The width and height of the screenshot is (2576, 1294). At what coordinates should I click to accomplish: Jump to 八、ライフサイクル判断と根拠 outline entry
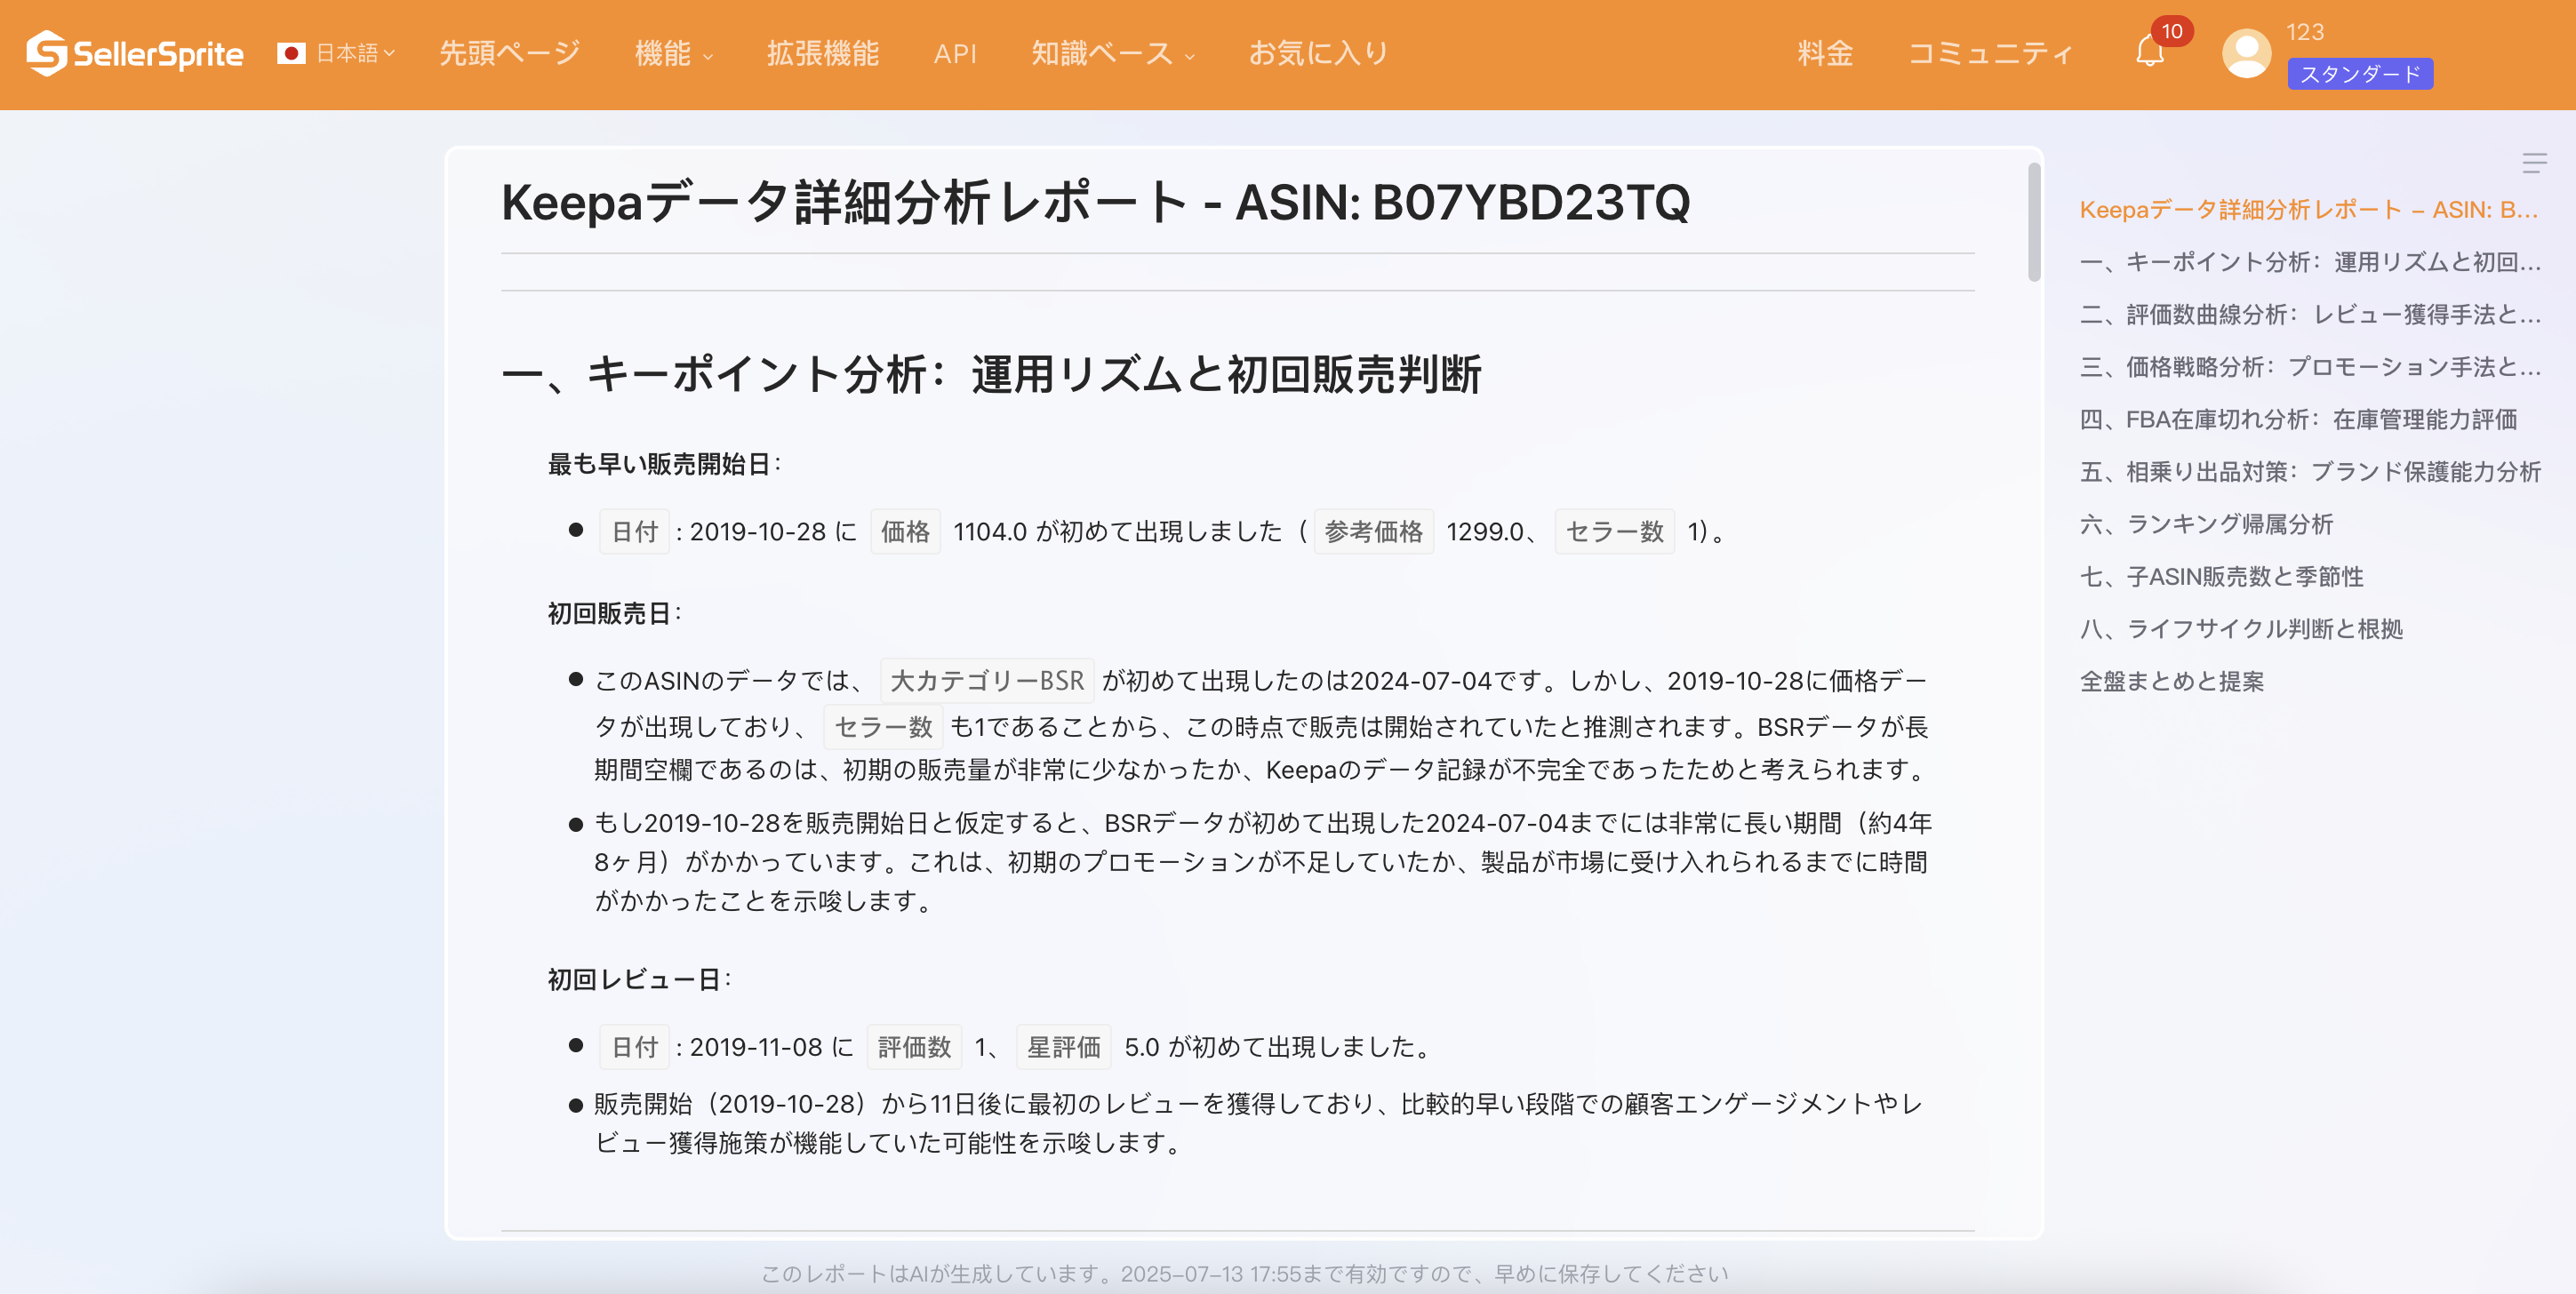2241,628
